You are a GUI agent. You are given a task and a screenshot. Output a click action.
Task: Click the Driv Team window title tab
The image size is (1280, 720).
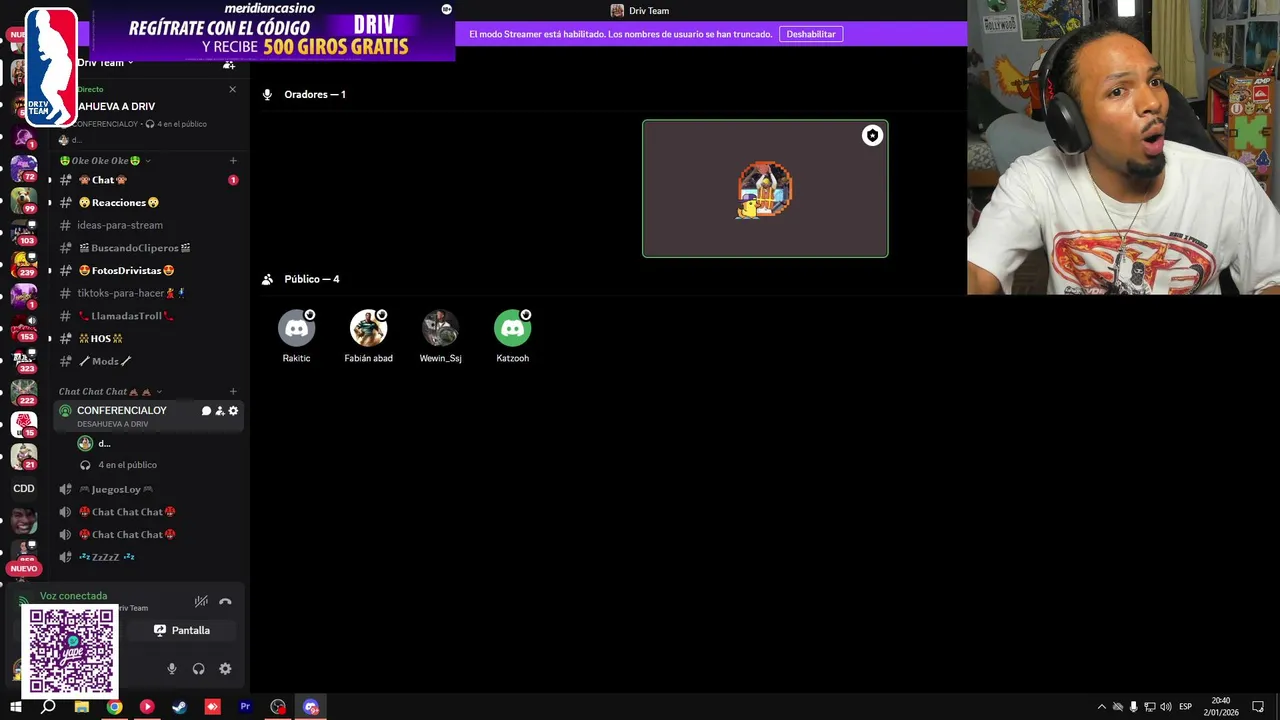coord(640,11)
